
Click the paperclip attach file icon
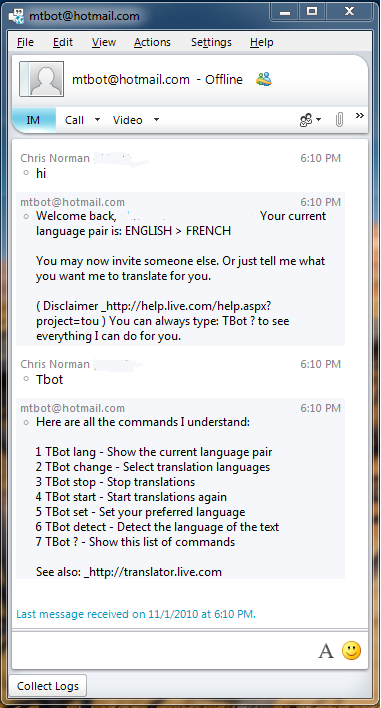[x=339, y=120]
